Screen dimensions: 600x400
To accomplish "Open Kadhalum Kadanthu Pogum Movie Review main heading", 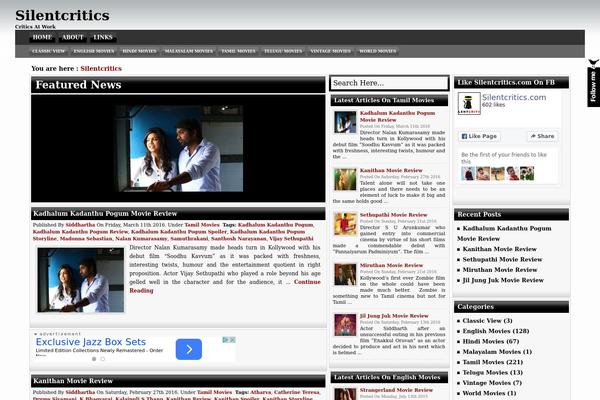I will pyautogui.click(x=105, y=214).
